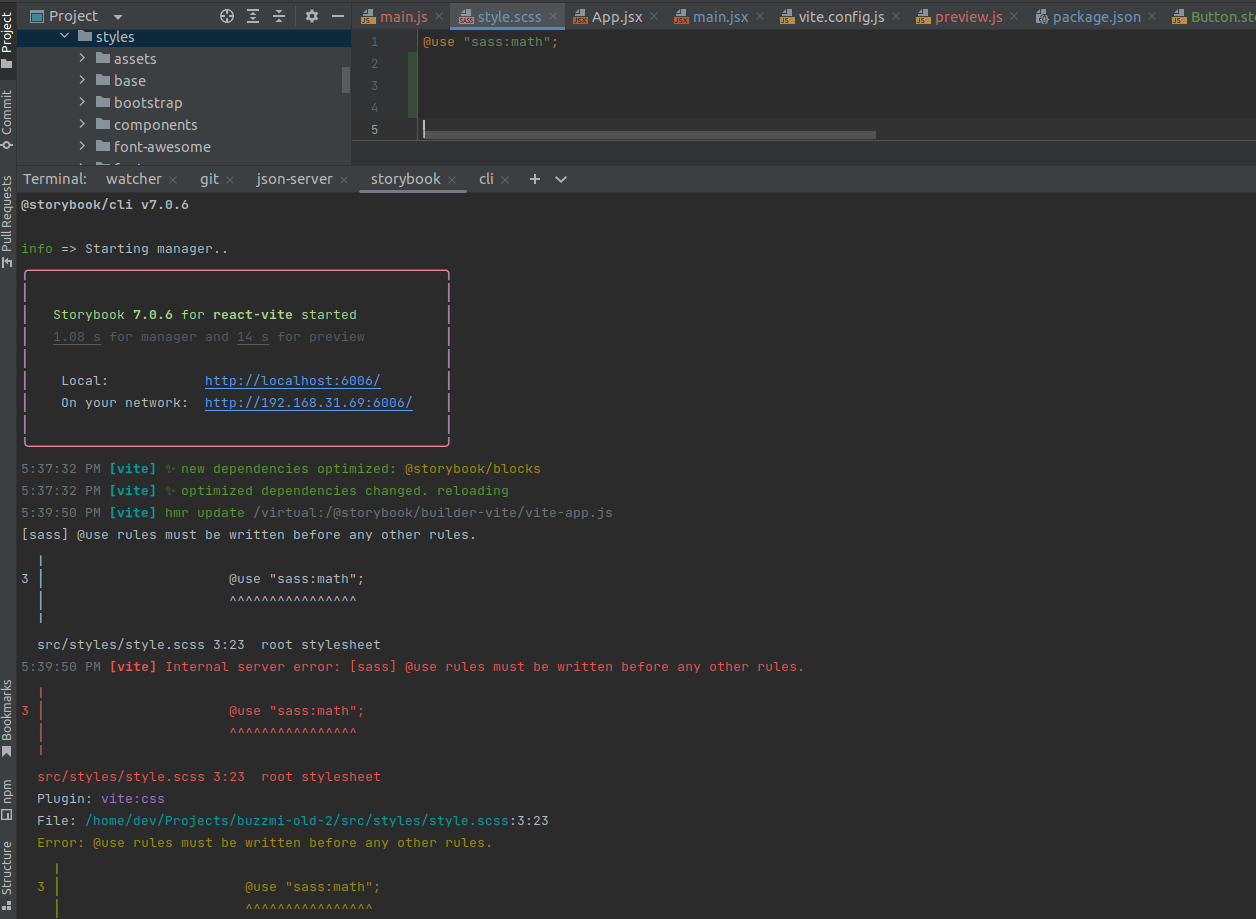Open Project panel settings gear
Image resolution: width=1256 pixels, height=919 pixels.
click(312, 16)
